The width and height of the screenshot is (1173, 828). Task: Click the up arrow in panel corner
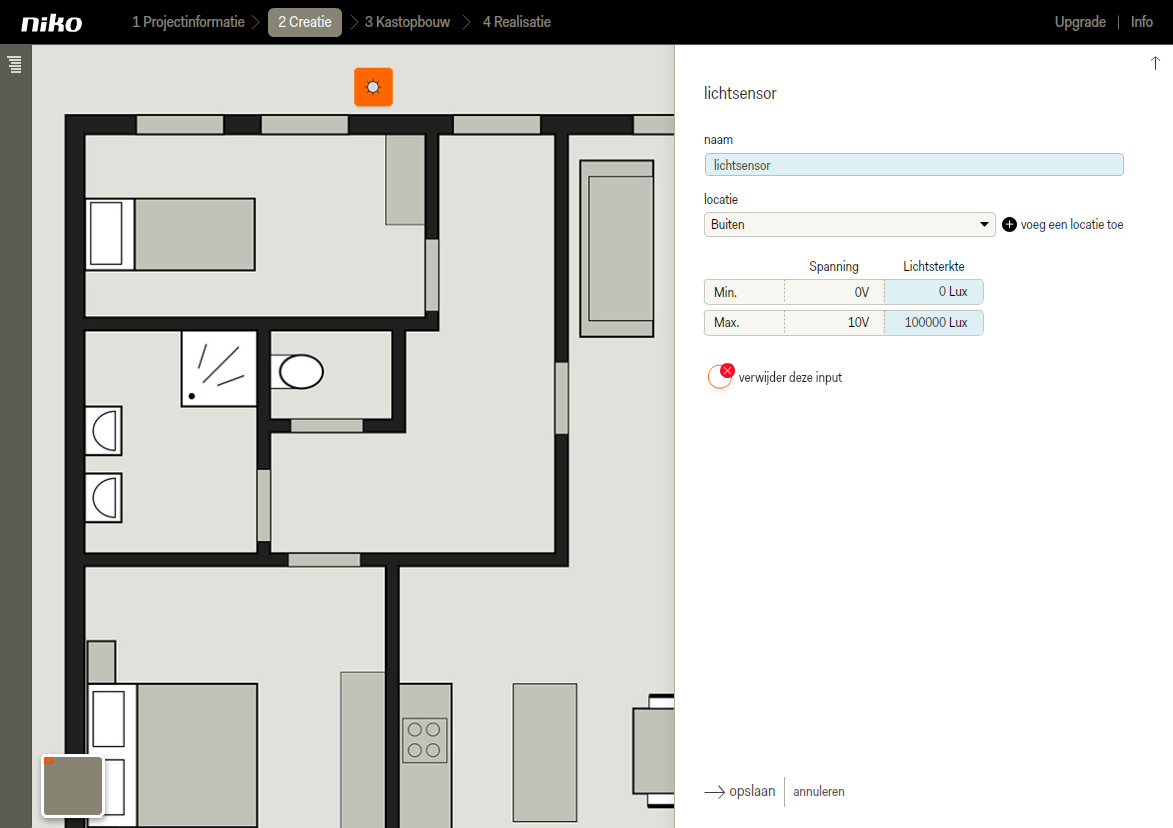1155,64
